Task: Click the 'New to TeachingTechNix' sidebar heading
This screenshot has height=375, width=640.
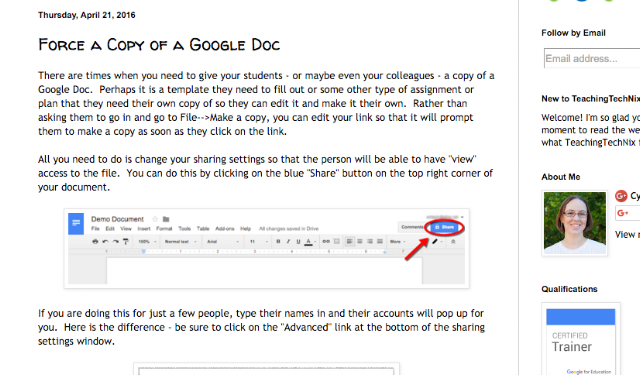Action: (591, 99)
